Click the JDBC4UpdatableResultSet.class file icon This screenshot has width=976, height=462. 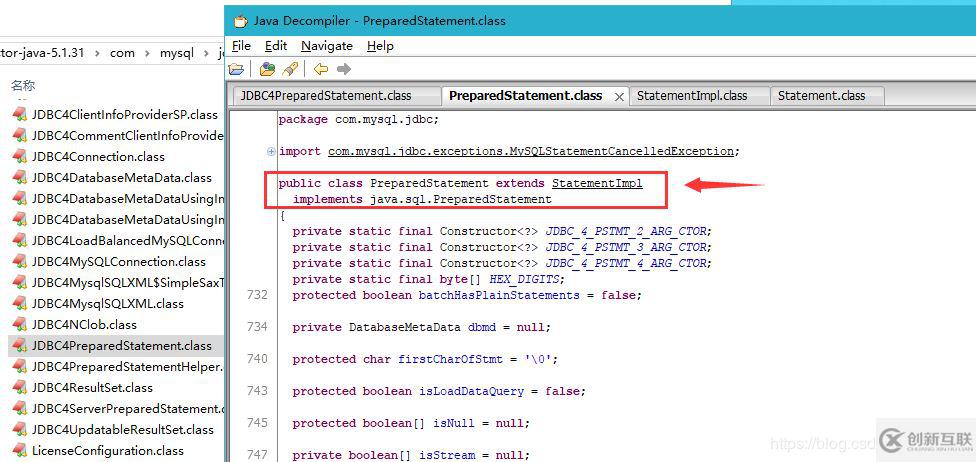click(x=19, y=430)
